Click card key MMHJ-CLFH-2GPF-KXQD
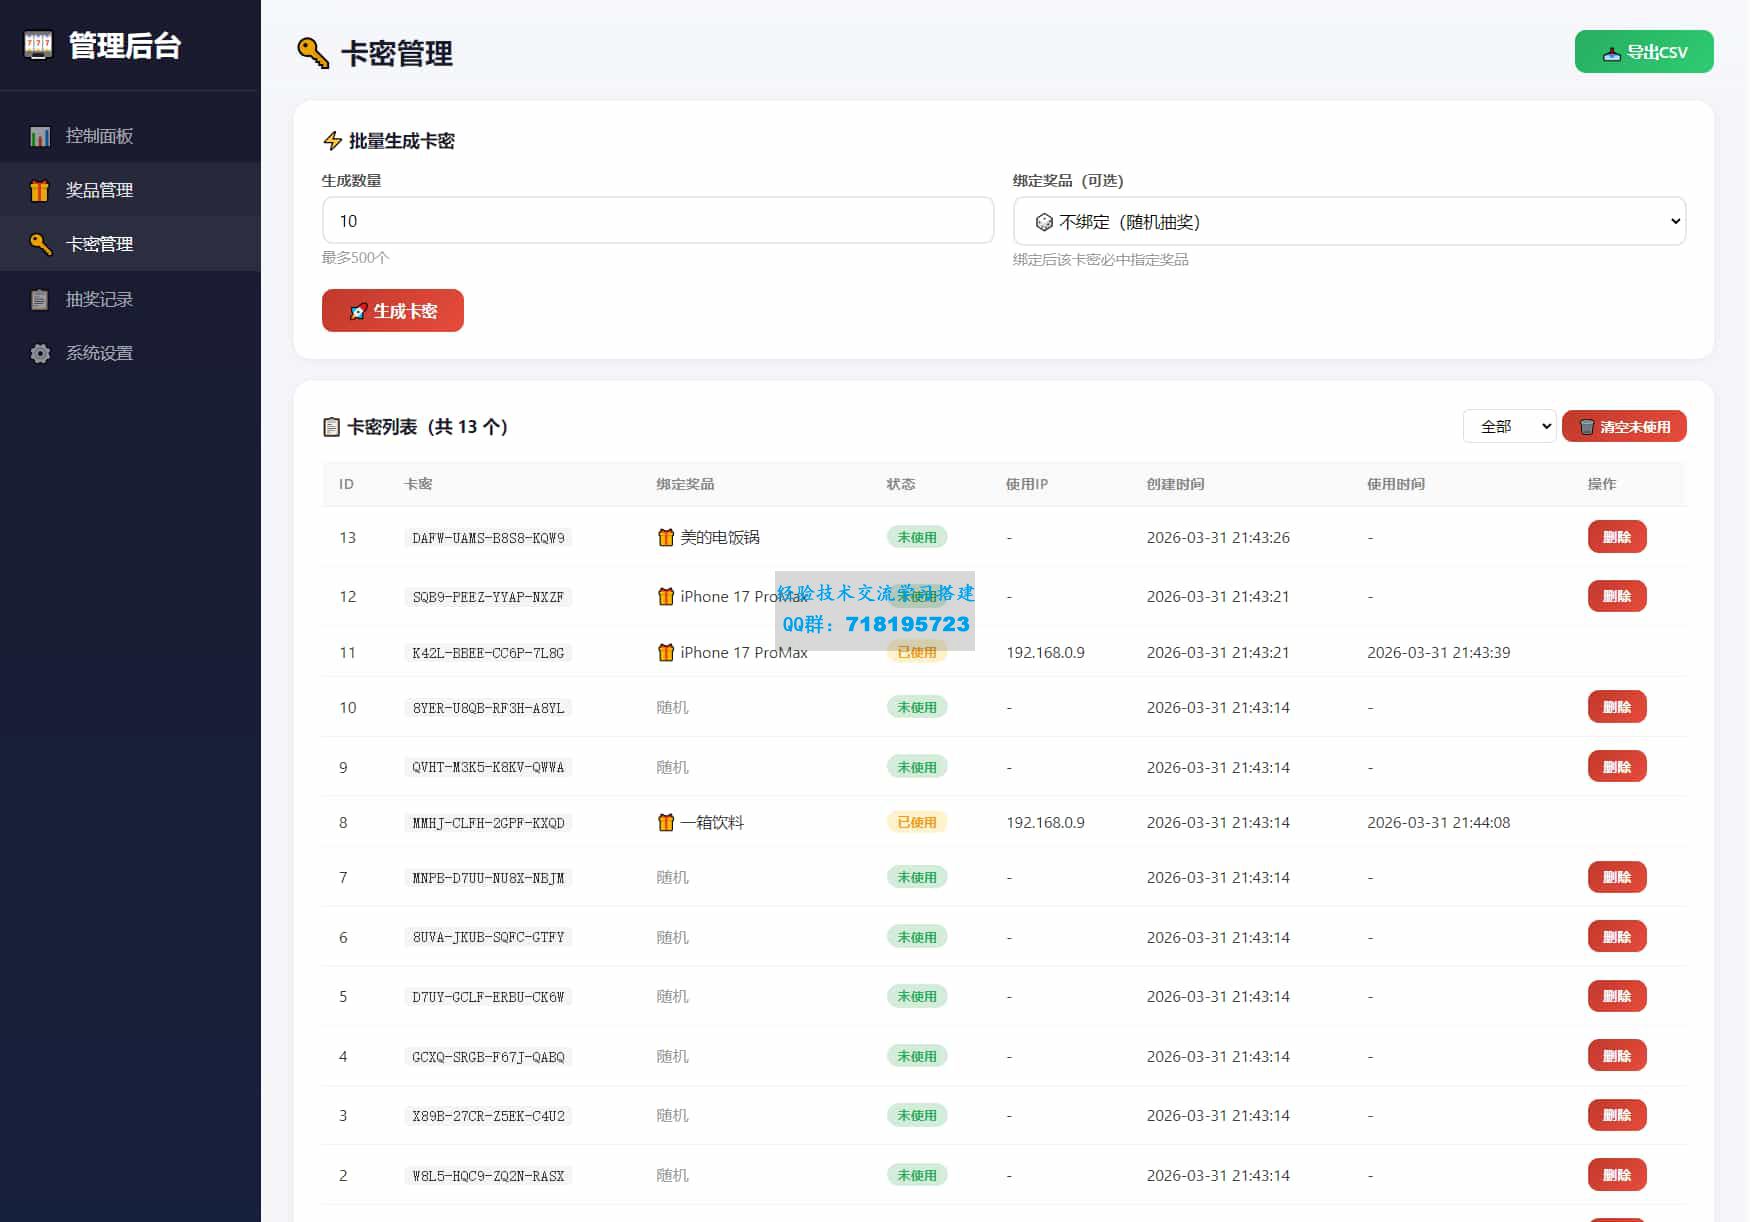 pos(488,823)
